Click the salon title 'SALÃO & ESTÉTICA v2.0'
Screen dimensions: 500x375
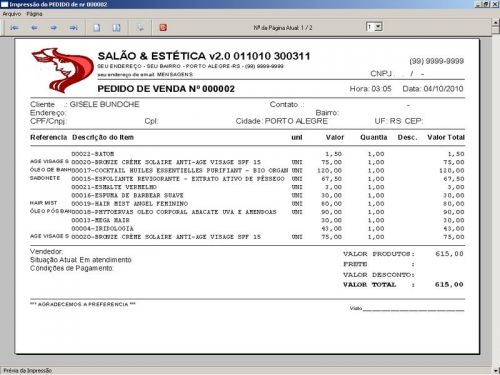coord(164,56)
